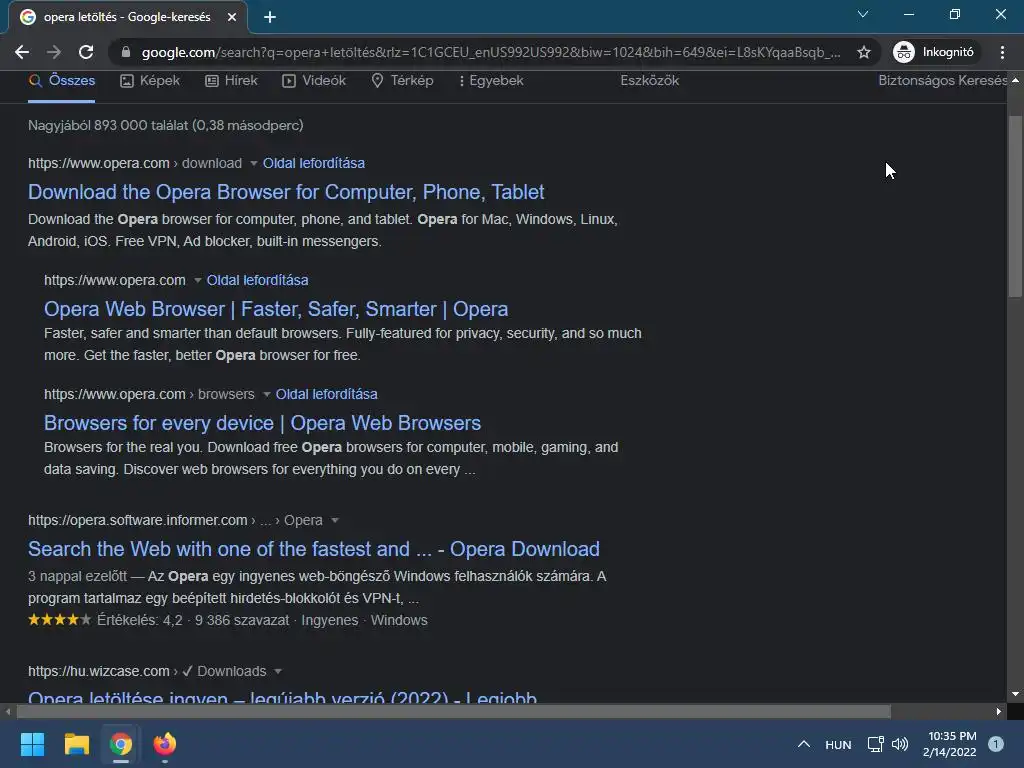1024x768 pixels.
Task: Click Oldal lefordítása for the download result
Action: pos(313,163)
